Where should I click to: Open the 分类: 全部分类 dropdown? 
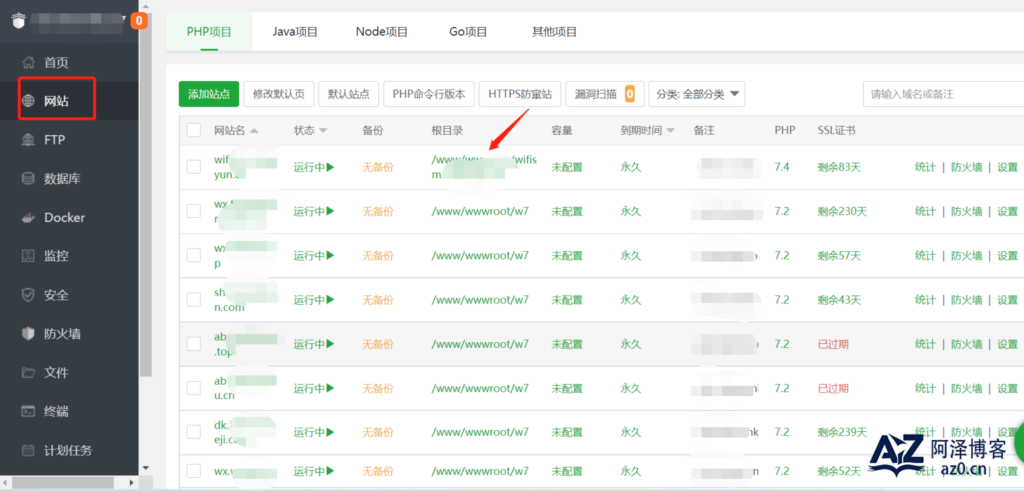click(697, 94)
